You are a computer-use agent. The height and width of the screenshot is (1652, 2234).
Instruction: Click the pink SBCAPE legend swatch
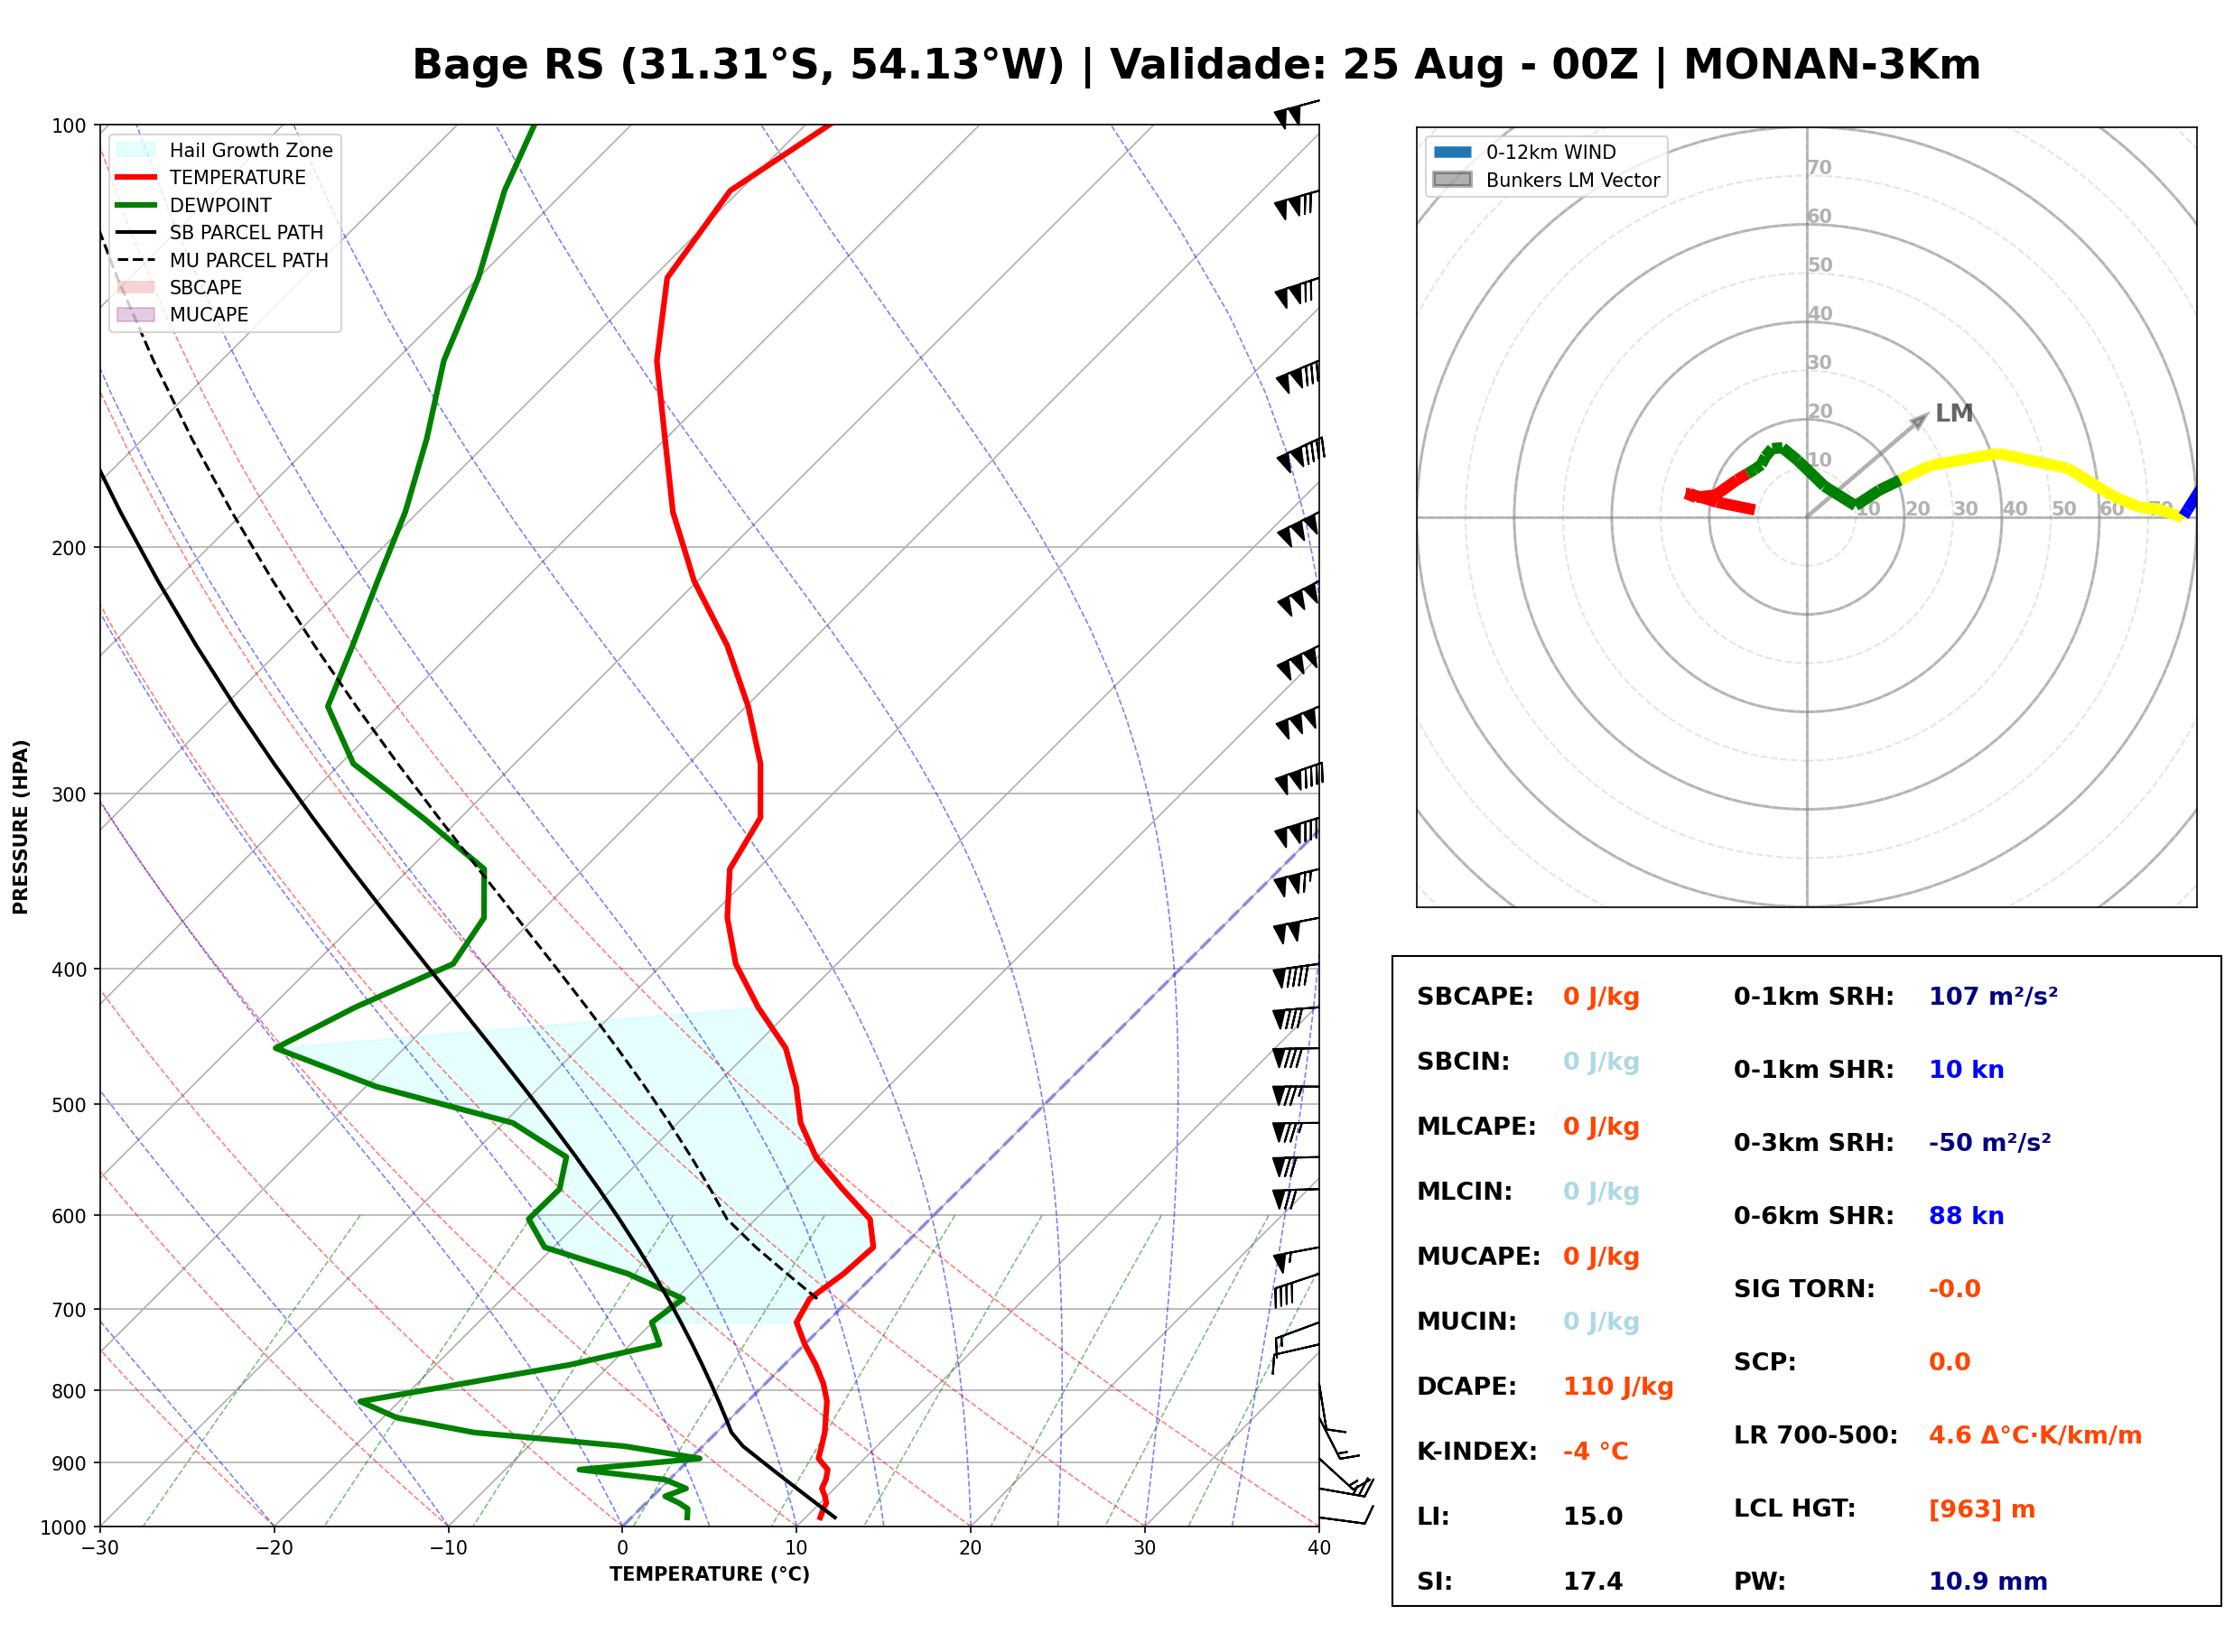[136, 287]
